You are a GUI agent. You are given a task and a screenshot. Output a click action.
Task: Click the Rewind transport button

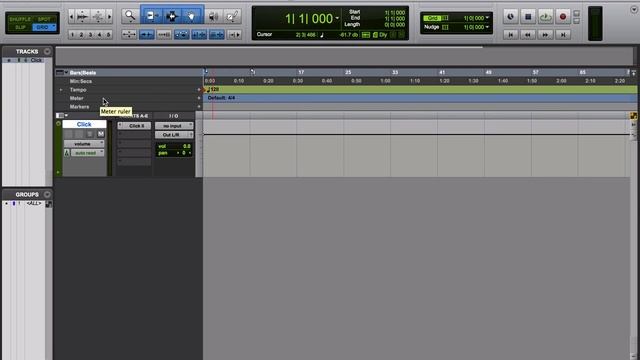[528, 35]
